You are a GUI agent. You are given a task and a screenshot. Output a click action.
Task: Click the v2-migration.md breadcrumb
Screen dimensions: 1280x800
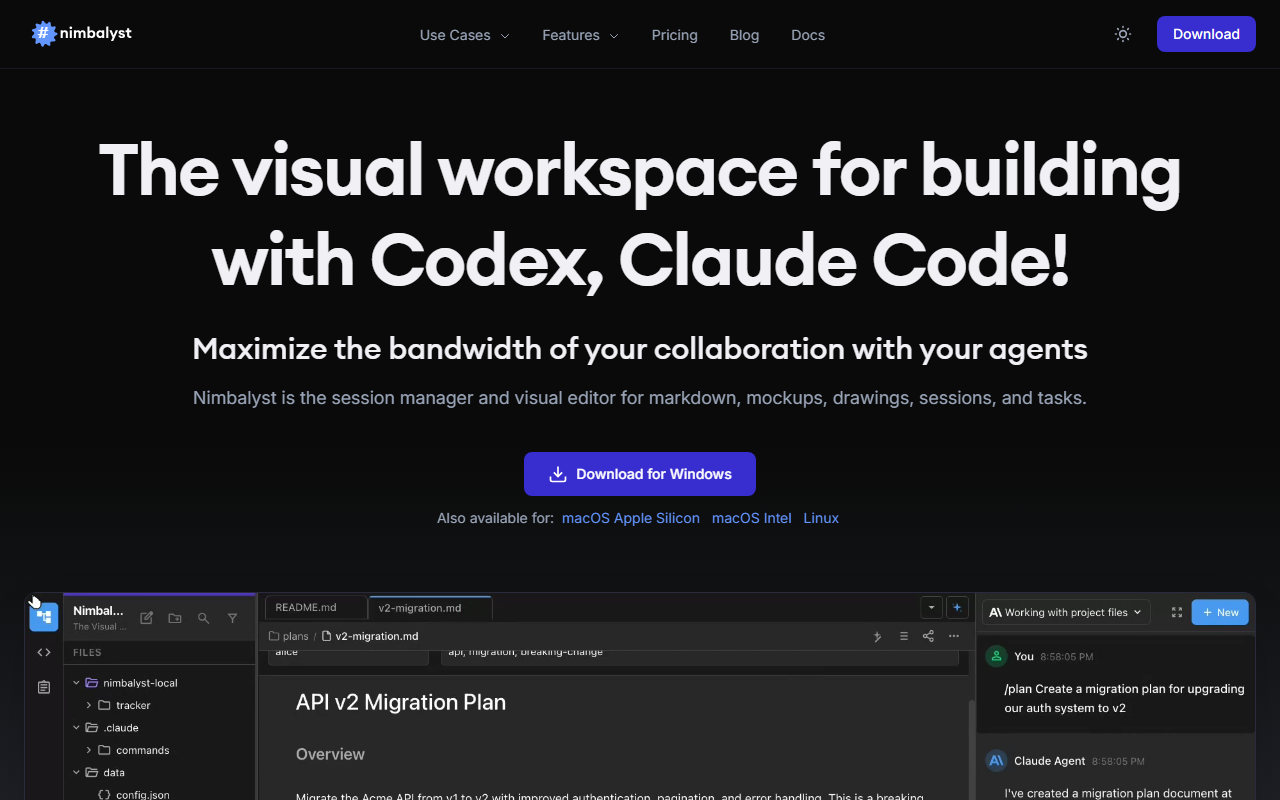click(370, 636)
